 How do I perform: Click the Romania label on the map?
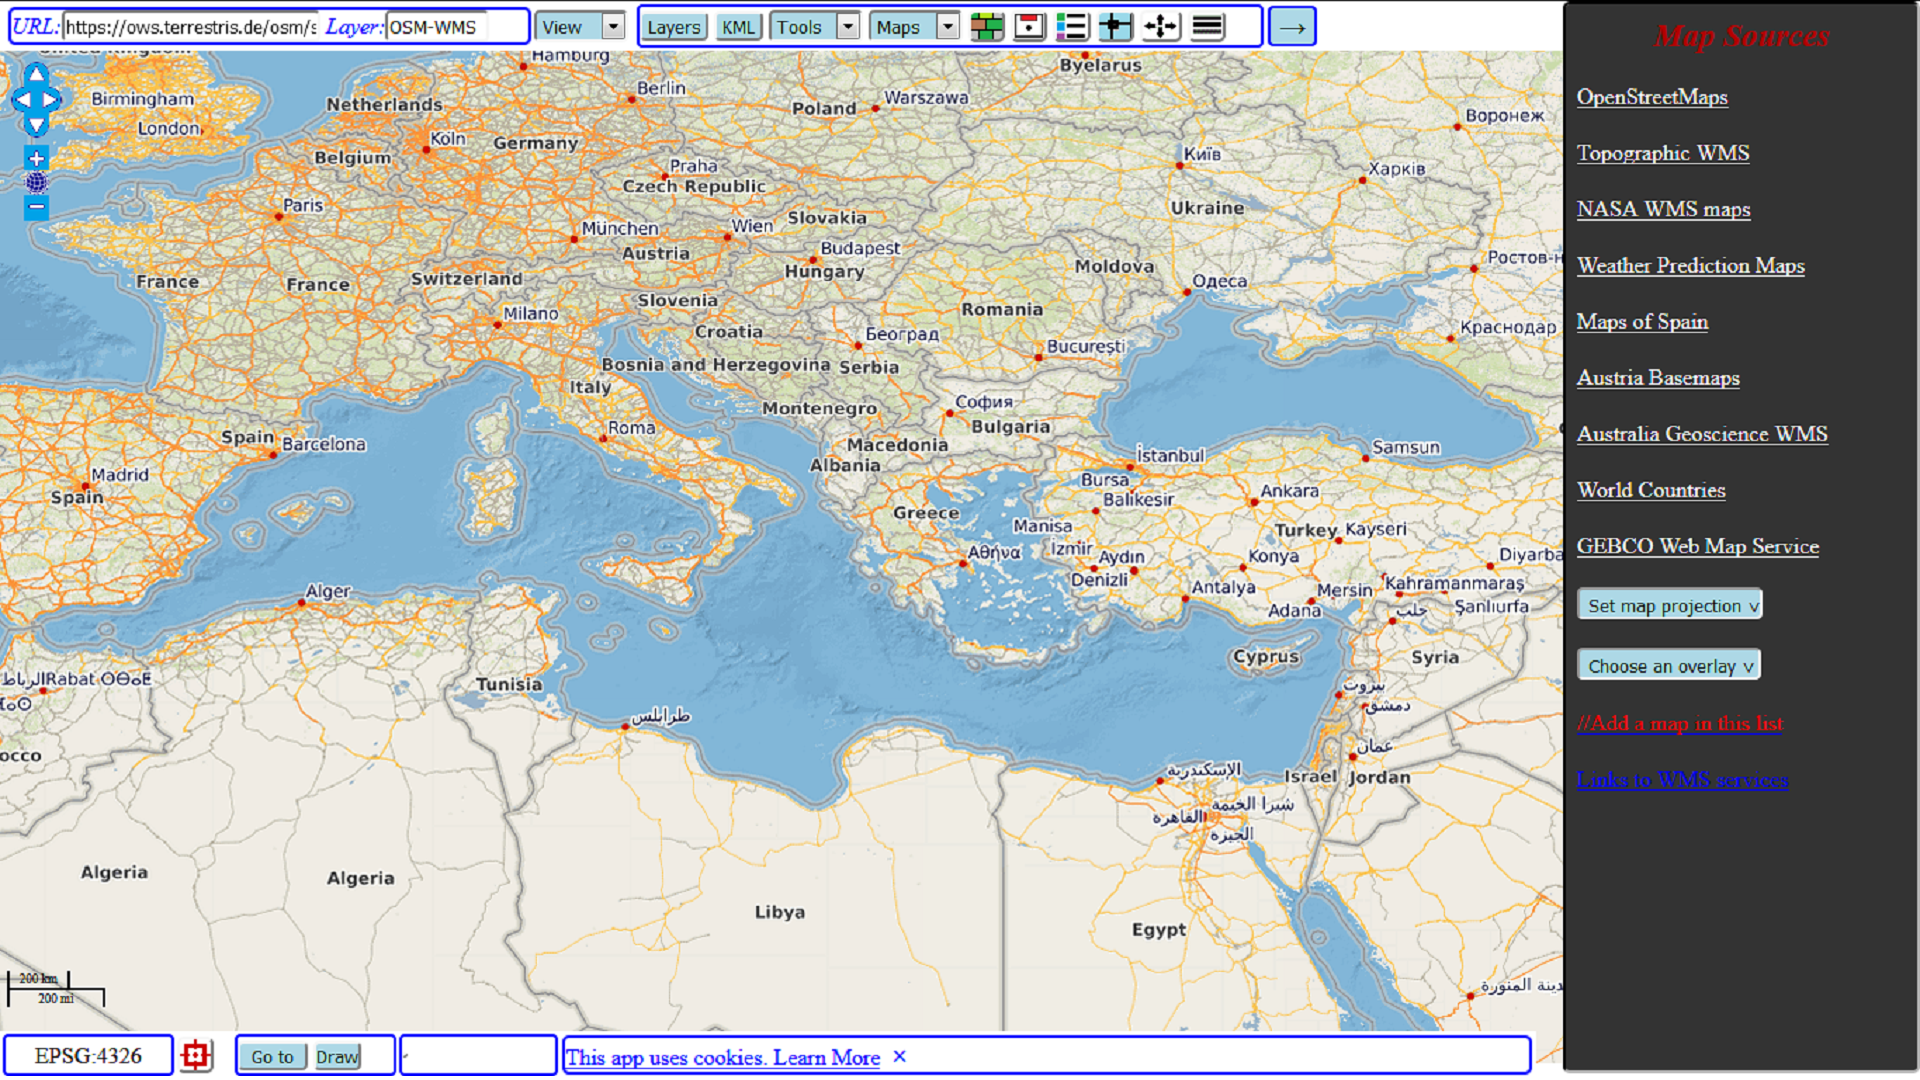point(1001,309)
